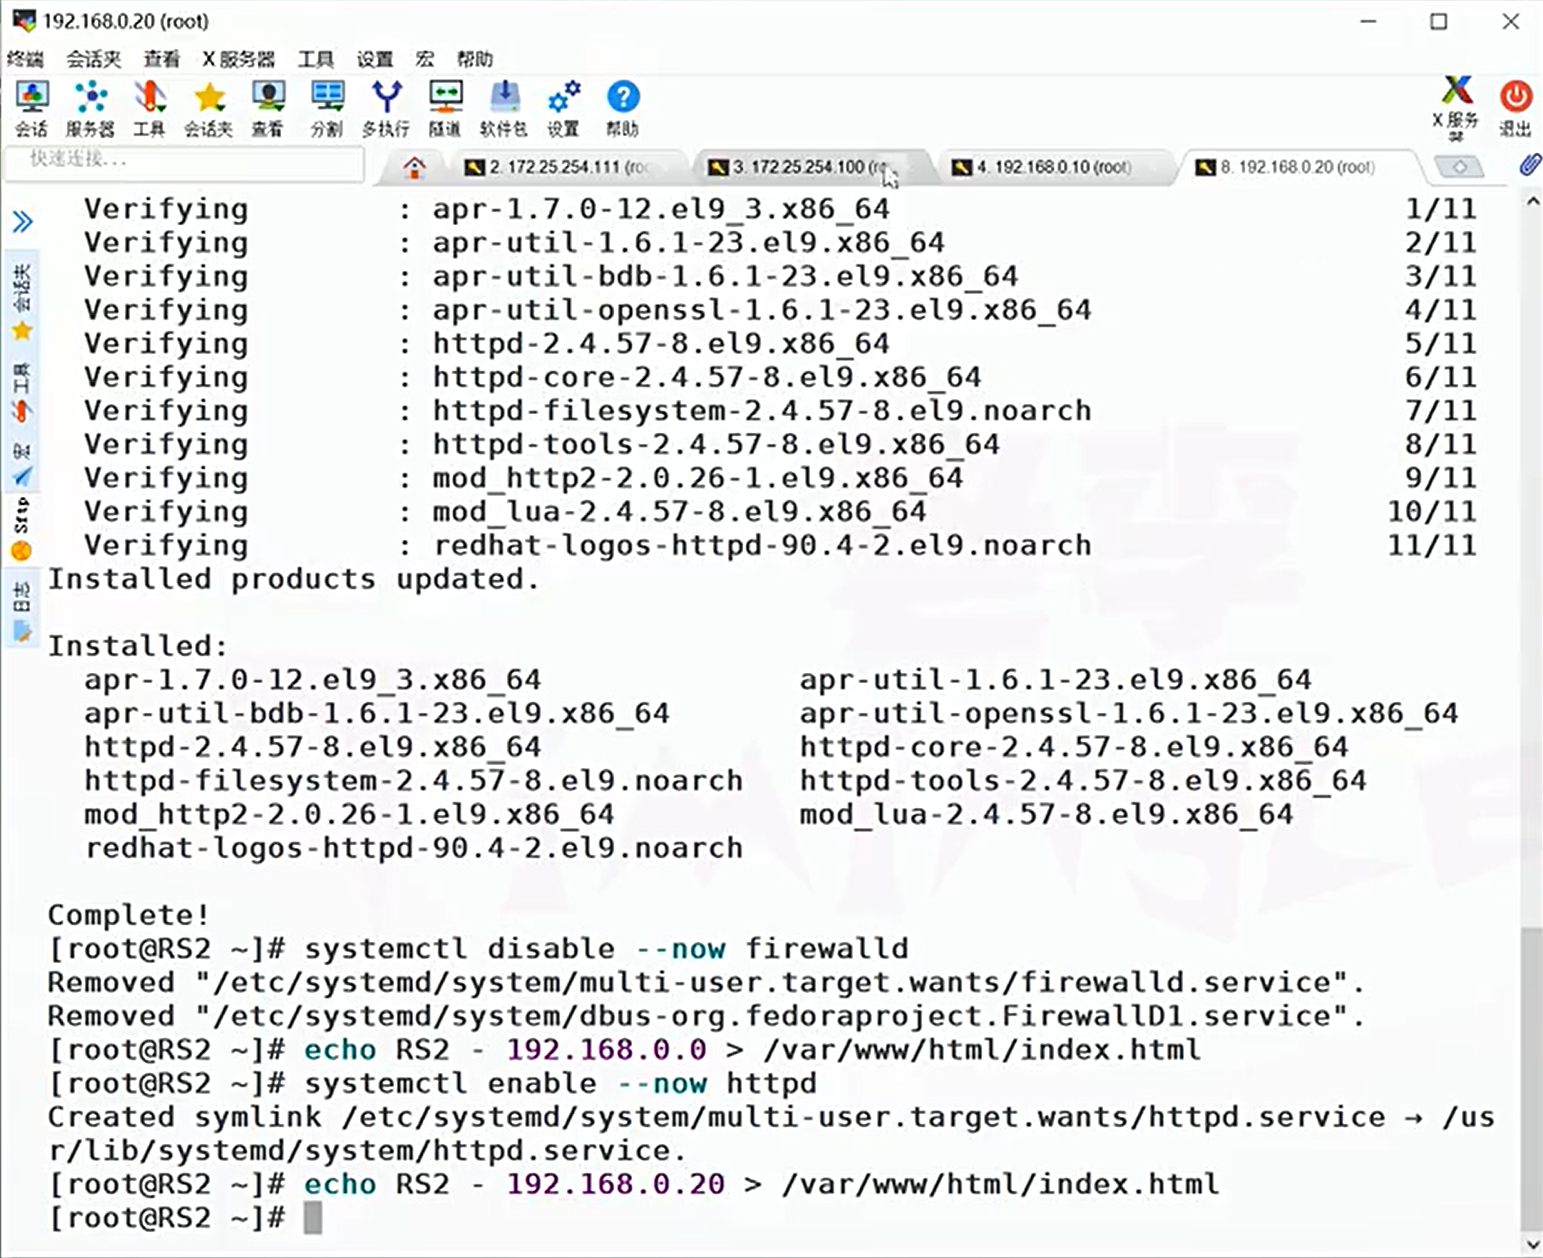Image resolution: width=1543 pixels, height=1258 pixels.
Task: Start the X 服务 (X server) icon
Action: pos(1456,108)
